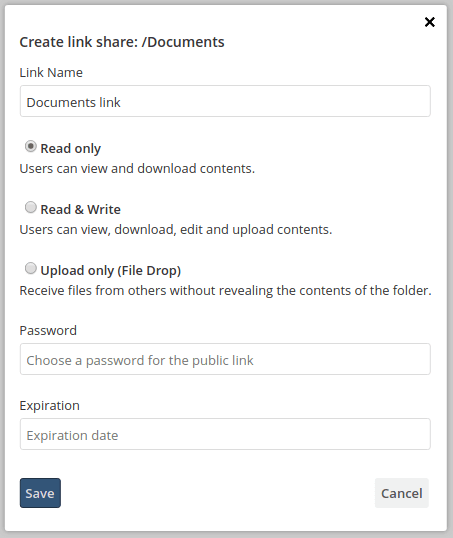Click the 'Expiration' field label
Viewport: 453px width, 538px height.
49,406
